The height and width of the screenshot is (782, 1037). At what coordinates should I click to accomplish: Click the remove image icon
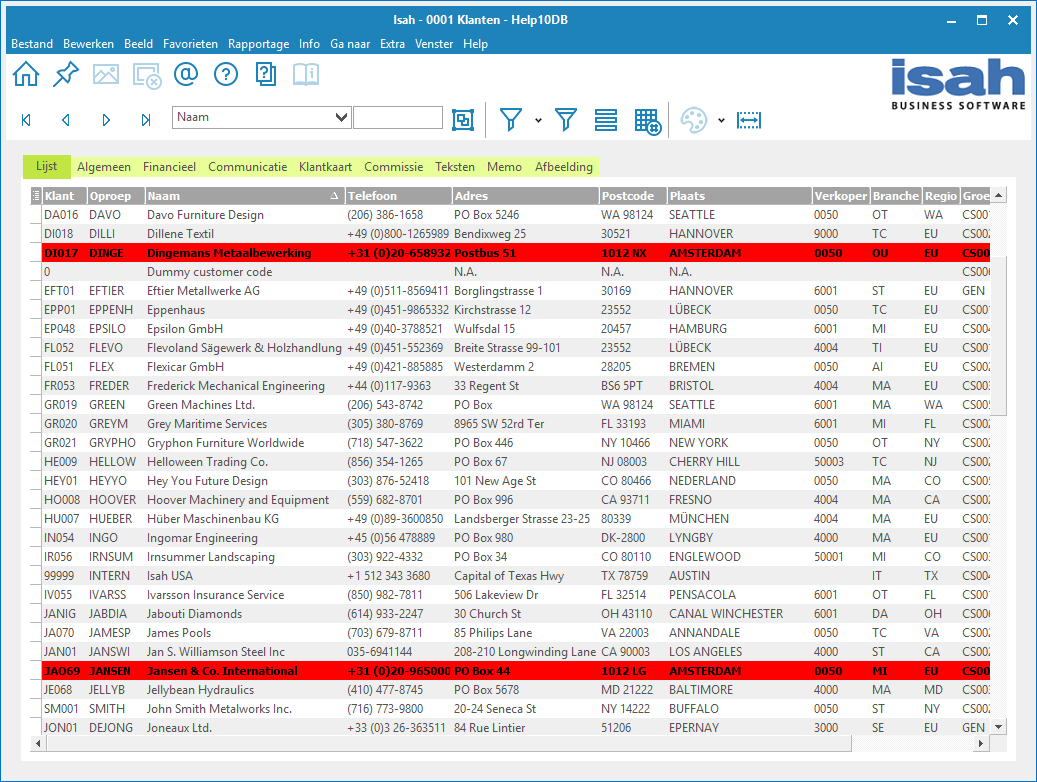click(147, 75)
